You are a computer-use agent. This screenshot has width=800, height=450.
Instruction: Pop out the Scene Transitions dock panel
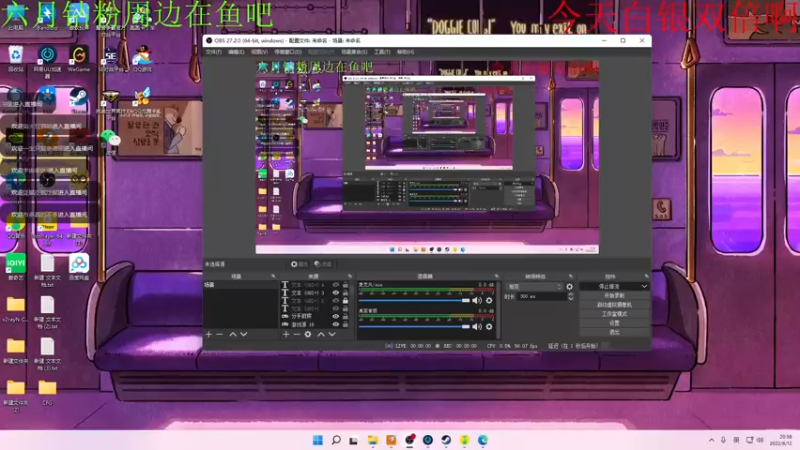coord(570,276)
